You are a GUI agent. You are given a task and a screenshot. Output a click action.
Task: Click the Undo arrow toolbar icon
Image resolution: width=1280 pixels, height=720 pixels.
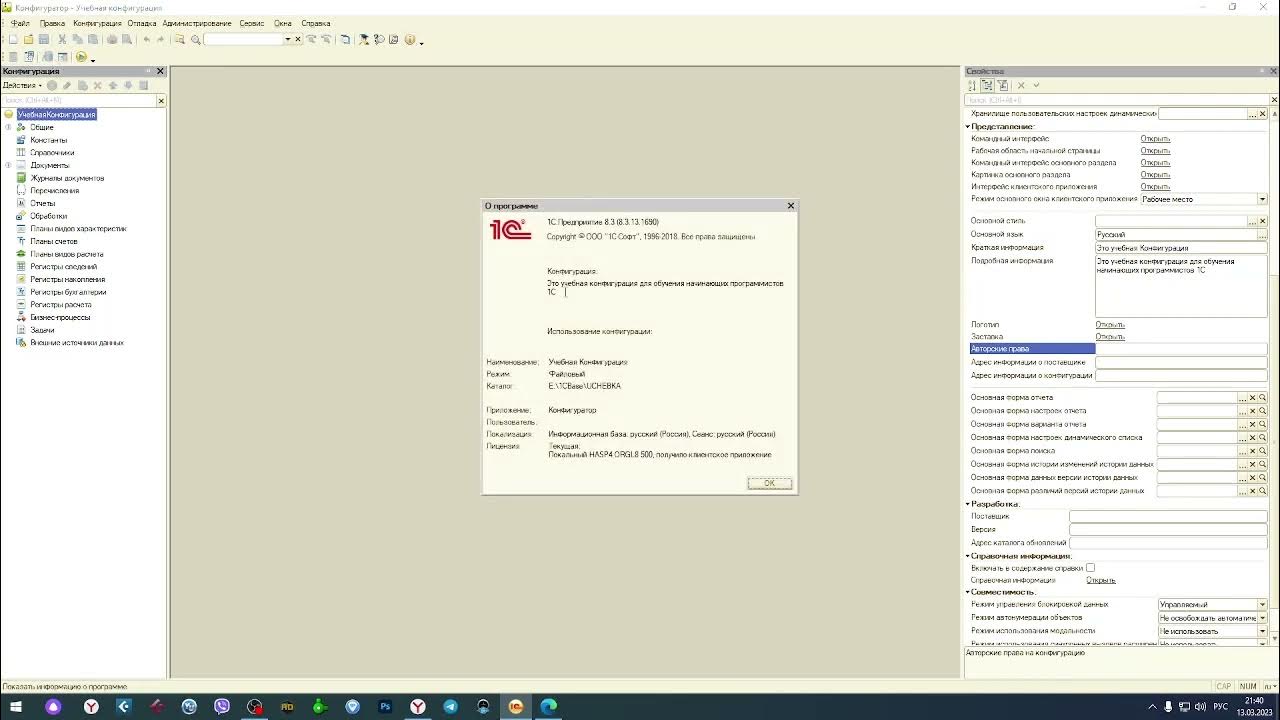(x=146, y=39)
